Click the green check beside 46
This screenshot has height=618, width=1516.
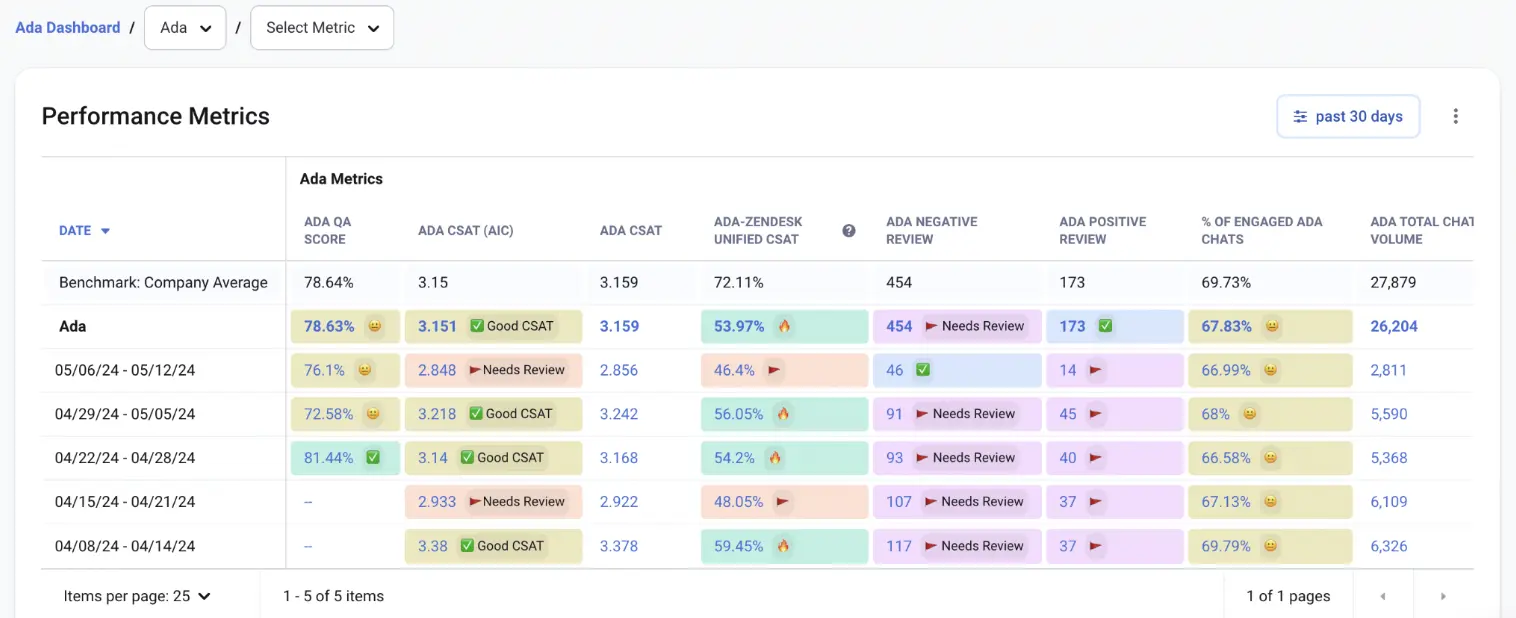[923, 370]
